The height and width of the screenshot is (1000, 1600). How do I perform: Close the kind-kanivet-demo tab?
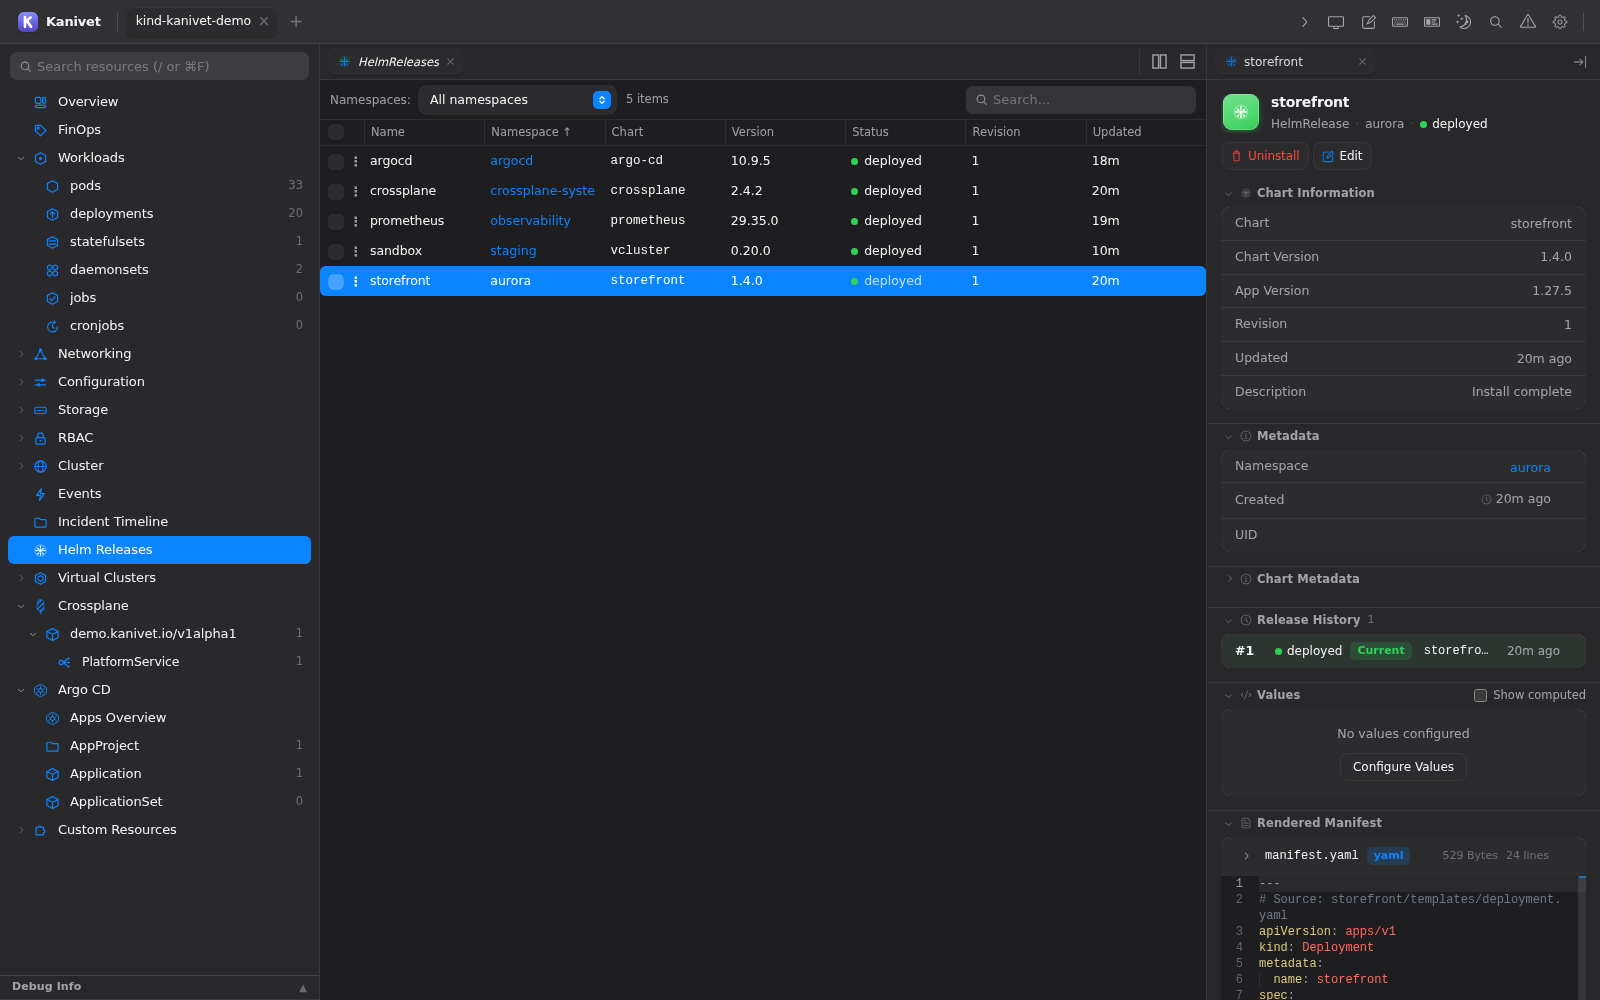pos(264,21)
